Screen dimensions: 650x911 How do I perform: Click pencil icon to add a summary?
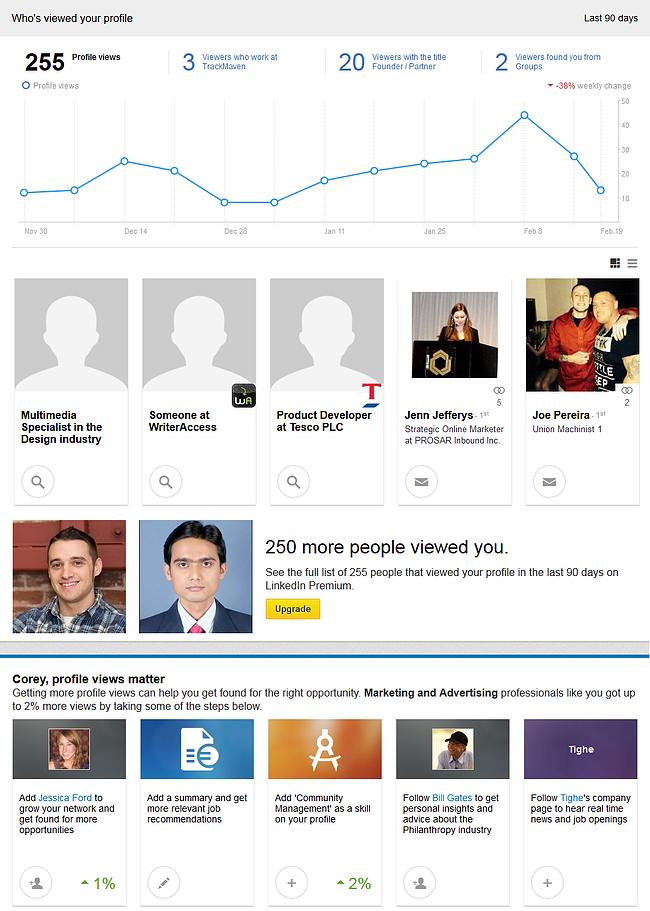pos(164,883)
